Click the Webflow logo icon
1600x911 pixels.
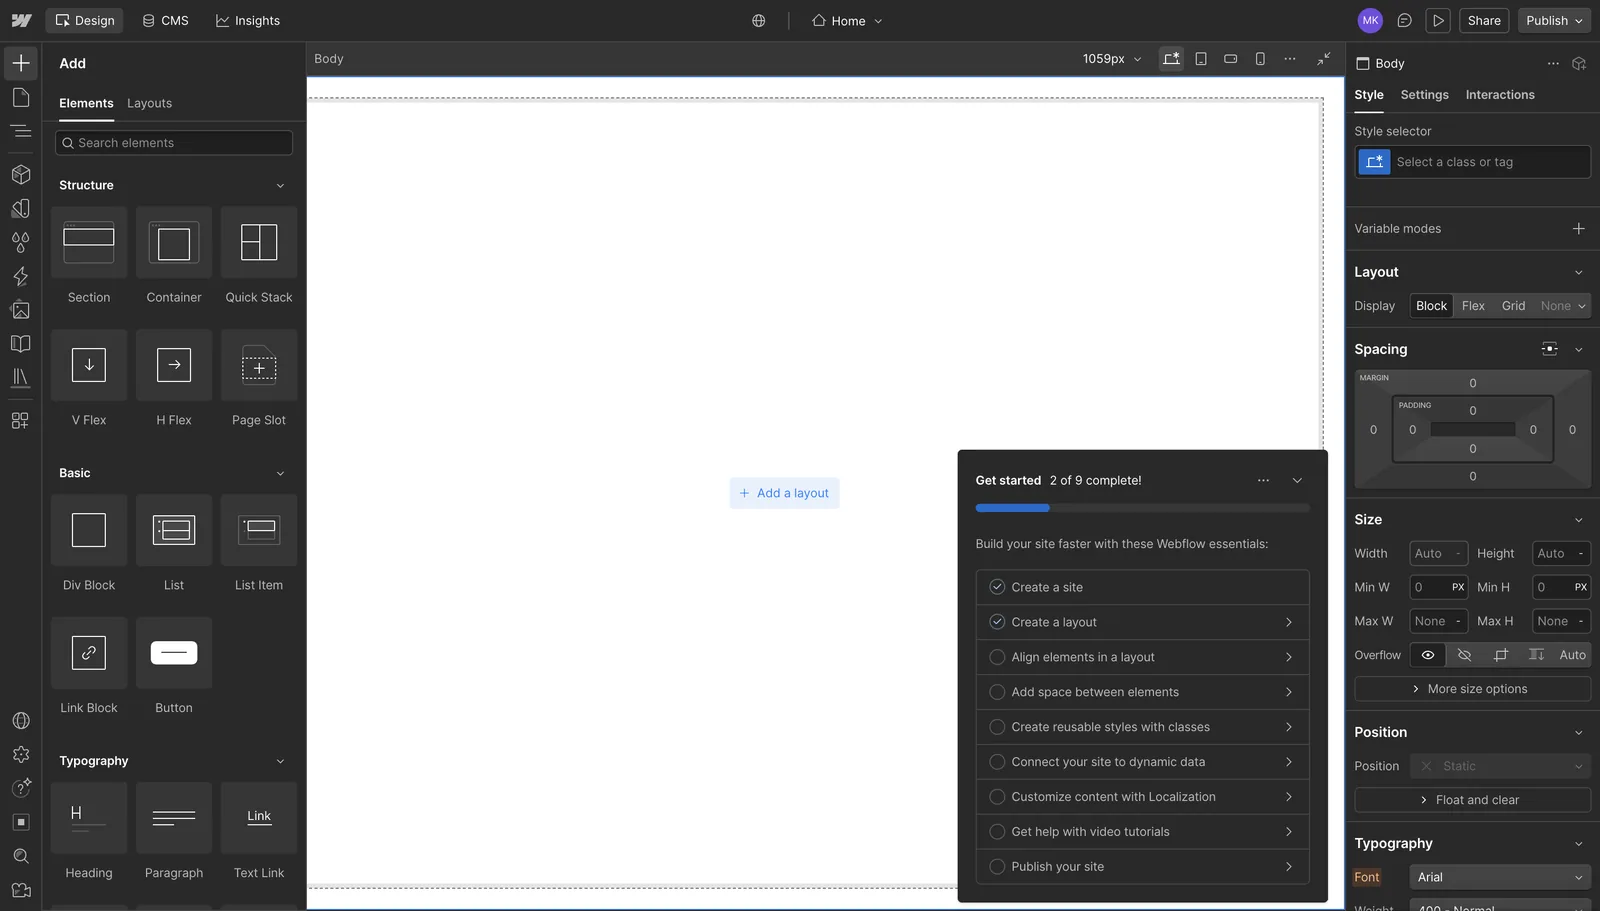tap(21, 20)
